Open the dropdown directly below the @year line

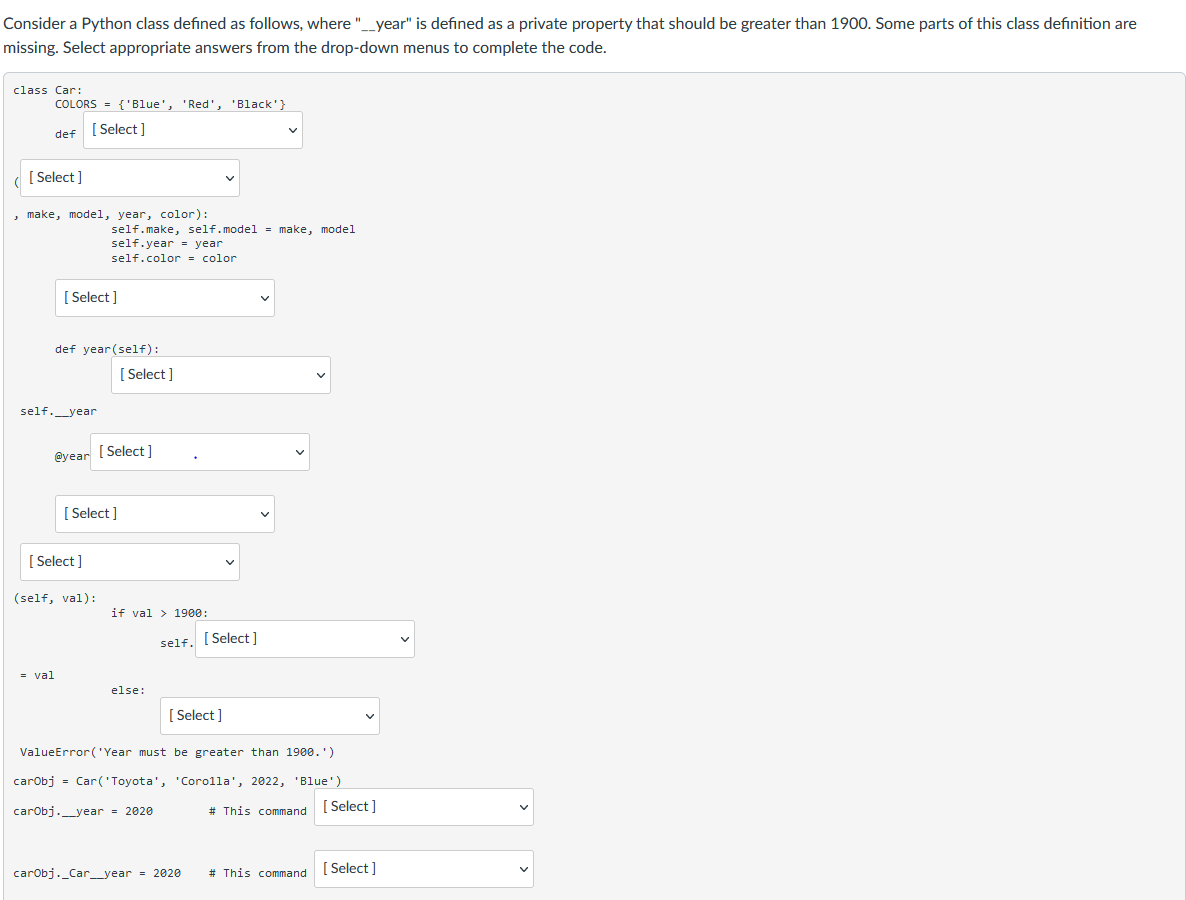tap(165, 514)
